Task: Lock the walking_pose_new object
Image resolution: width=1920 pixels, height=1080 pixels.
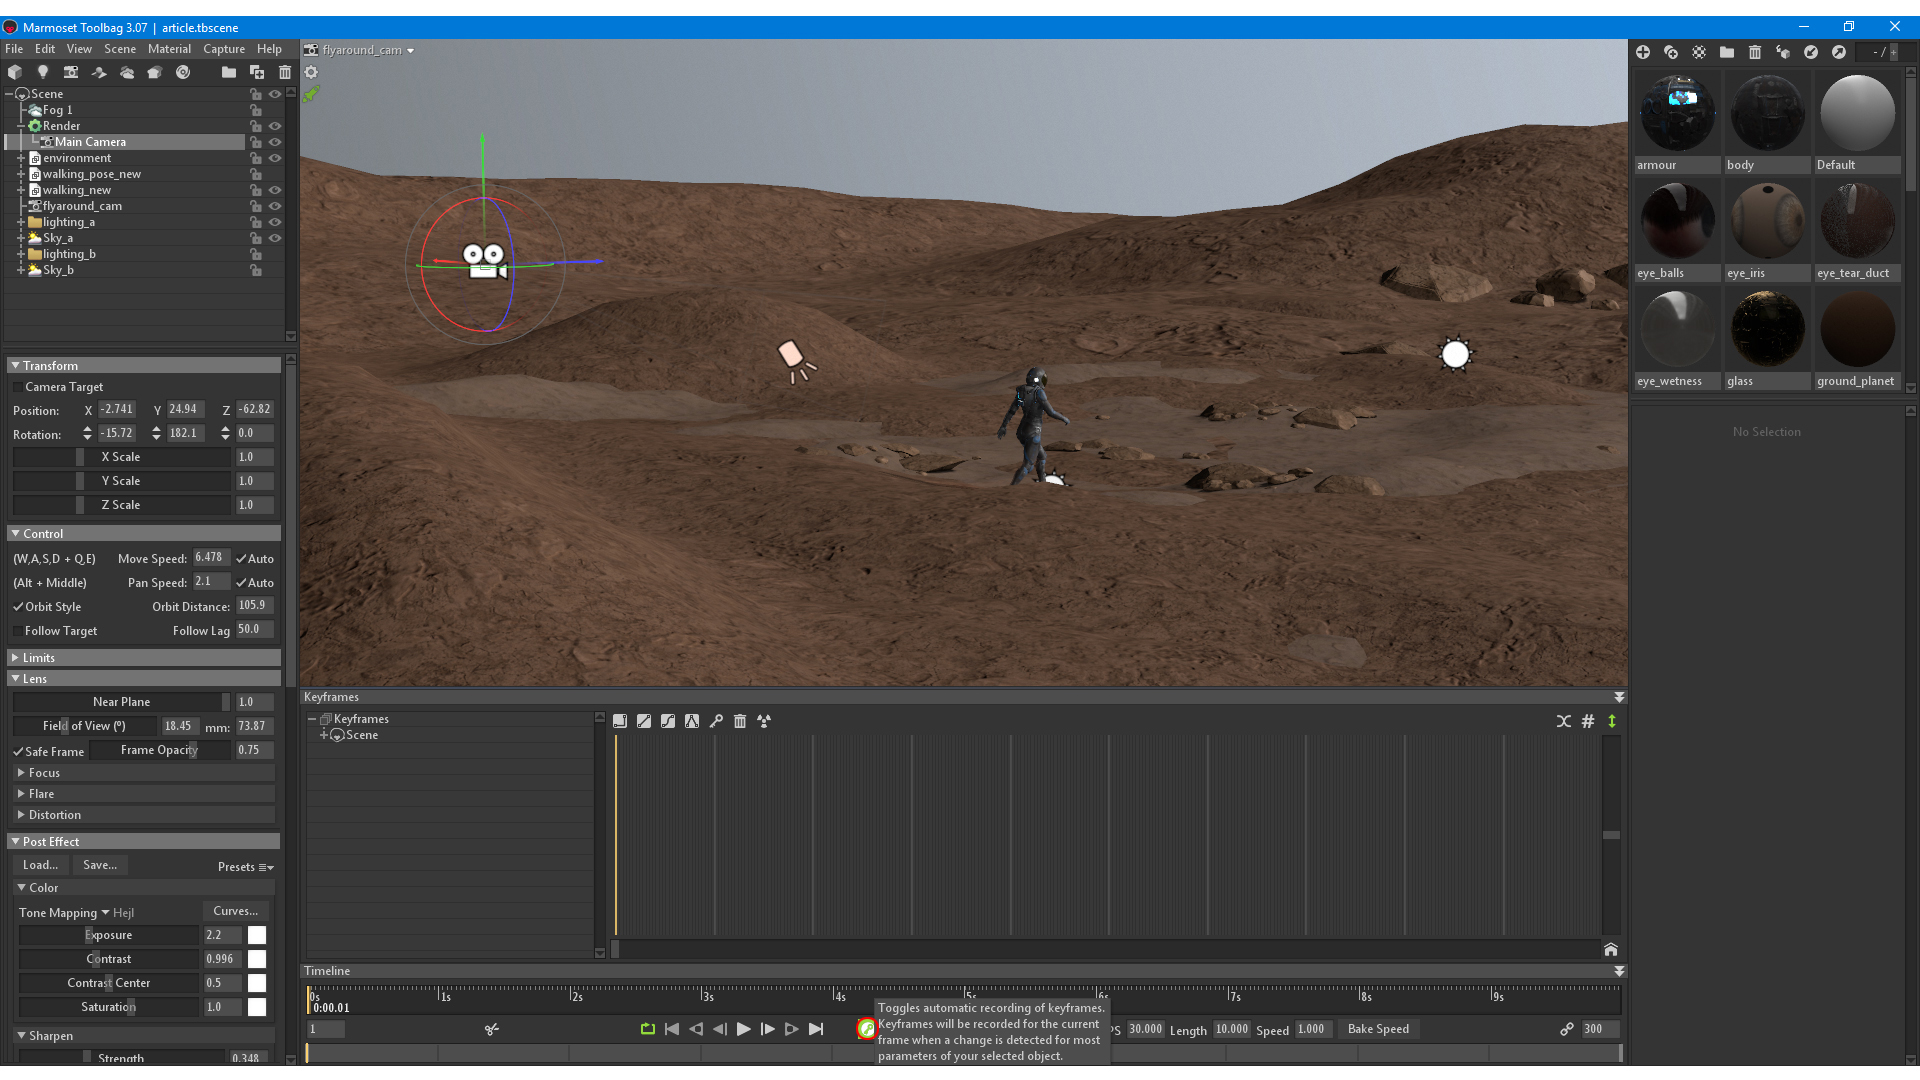Action: (256, 174)
